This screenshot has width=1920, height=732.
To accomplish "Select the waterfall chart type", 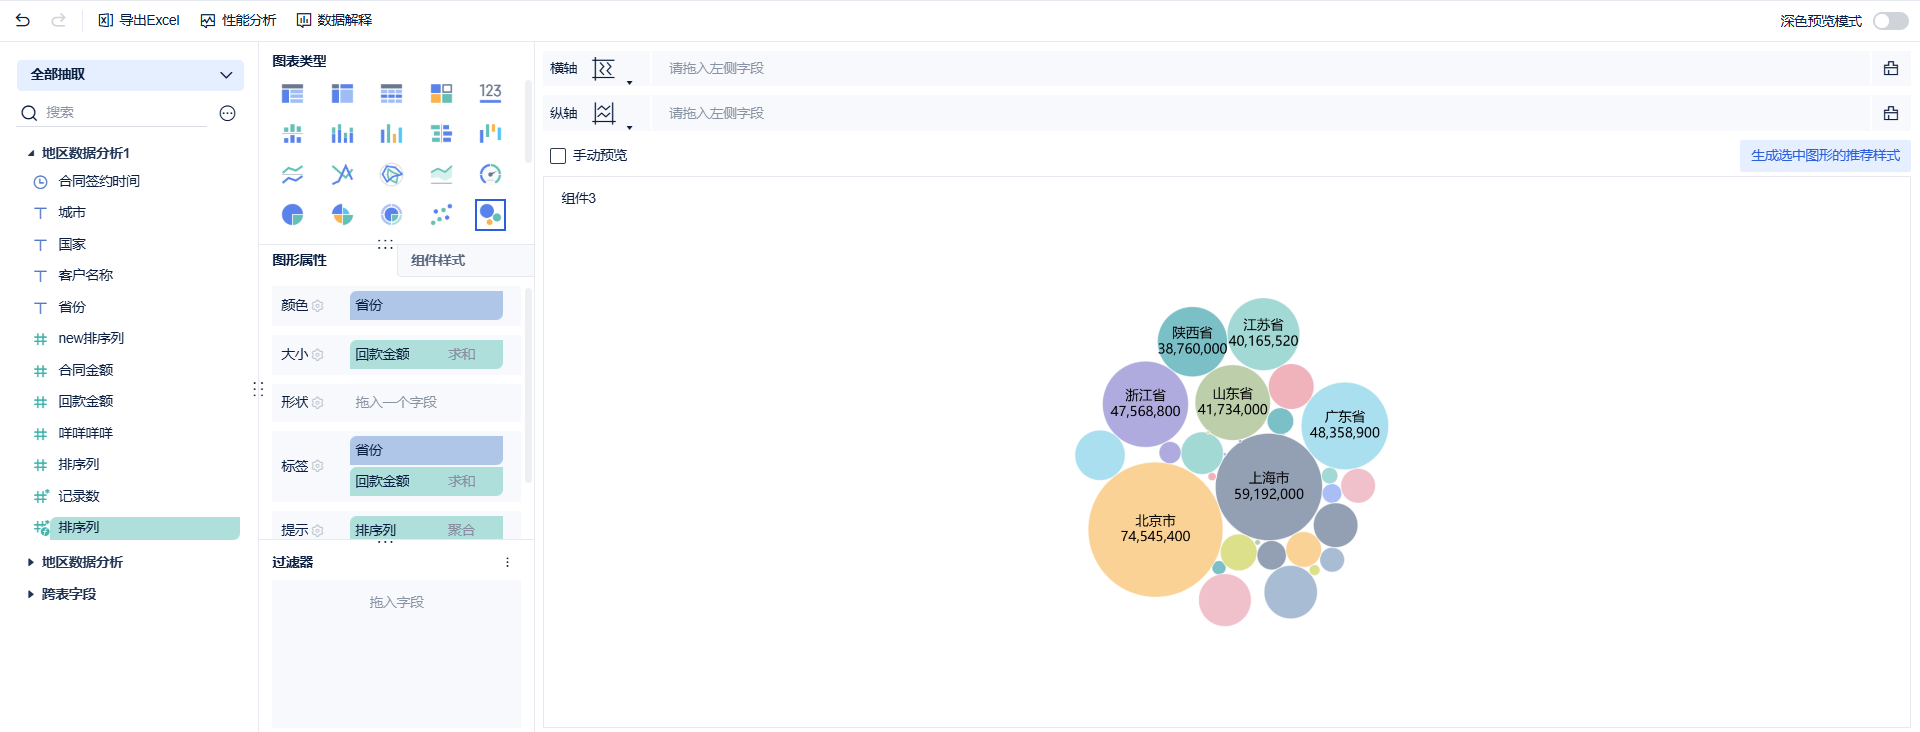I will (490, 134).
